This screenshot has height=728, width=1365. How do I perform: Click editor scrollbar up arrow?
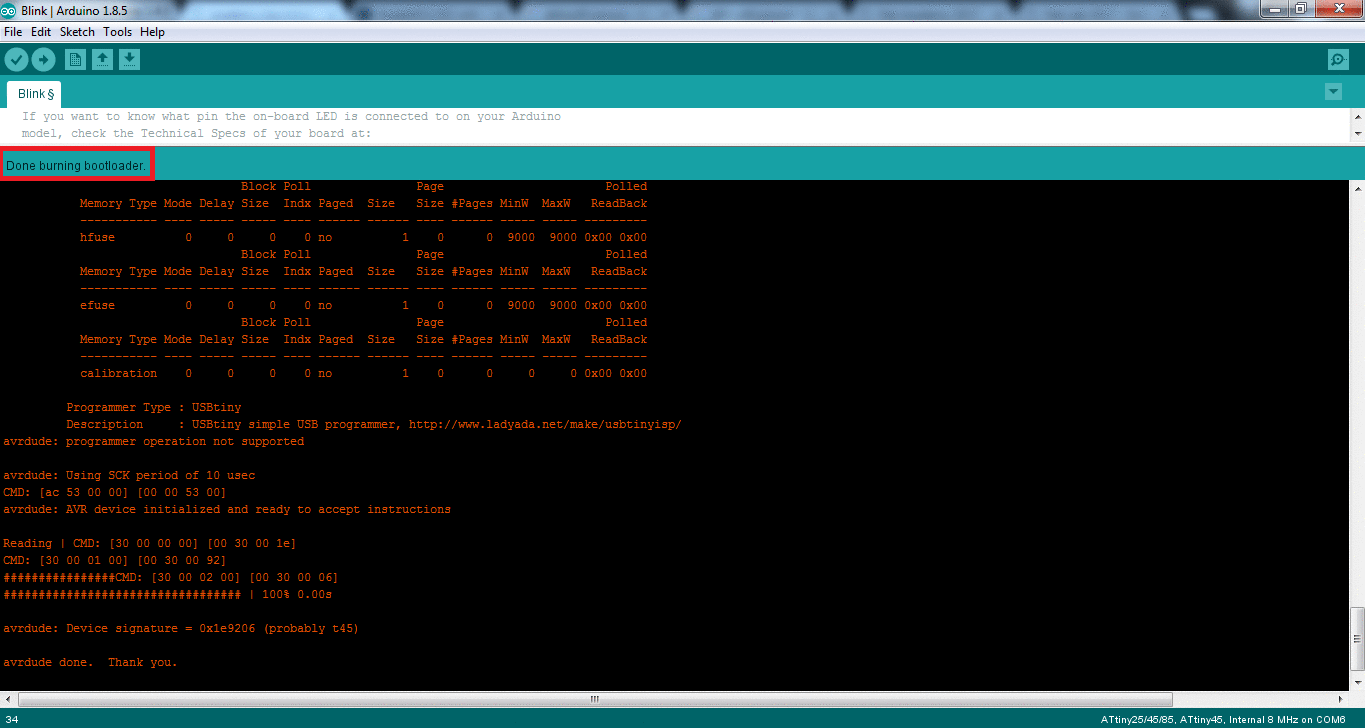(x=1357, y=115)
